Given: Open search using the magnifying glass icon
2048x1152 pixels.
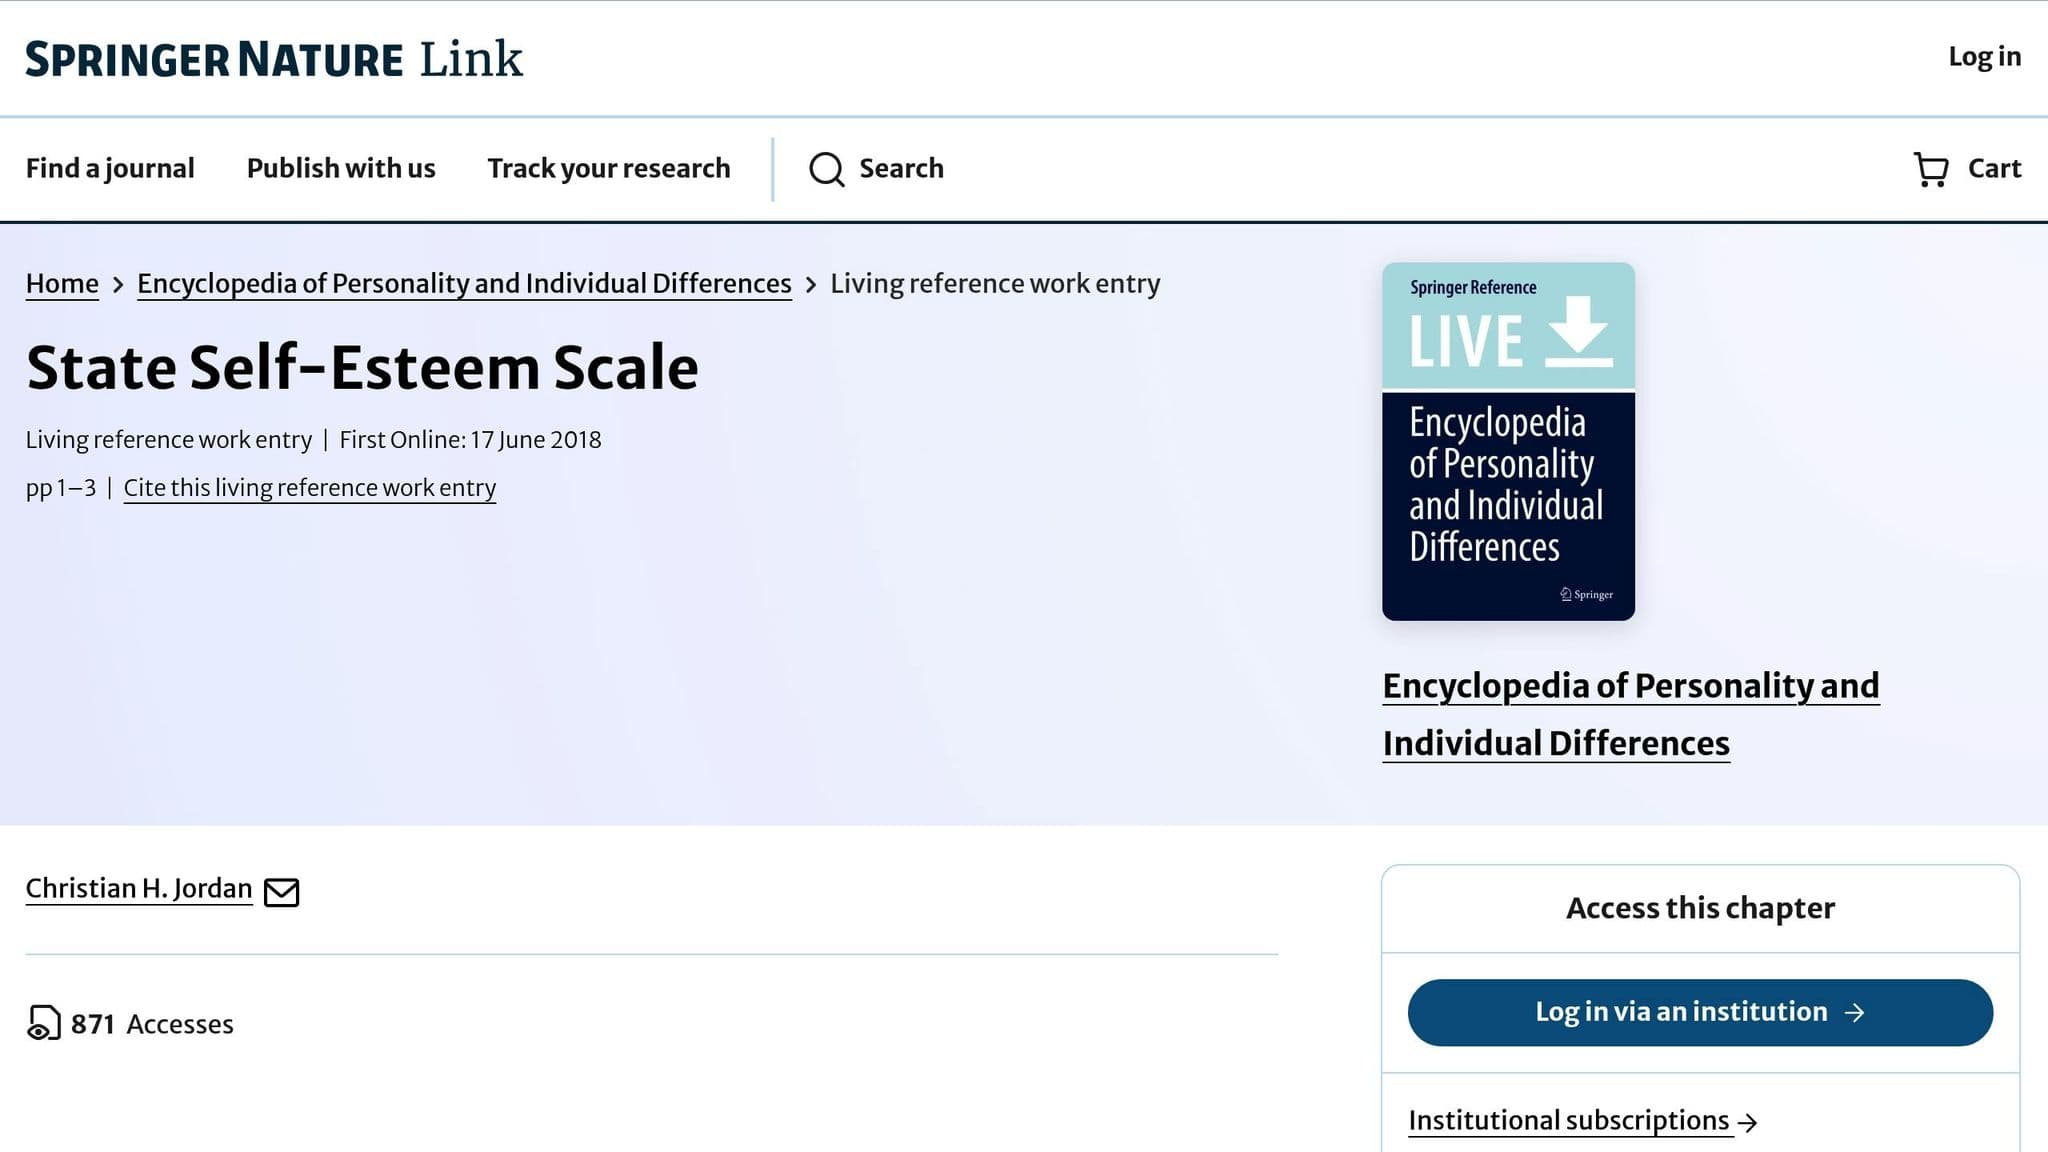Looking at the screenshot, I should pos(826,170).
